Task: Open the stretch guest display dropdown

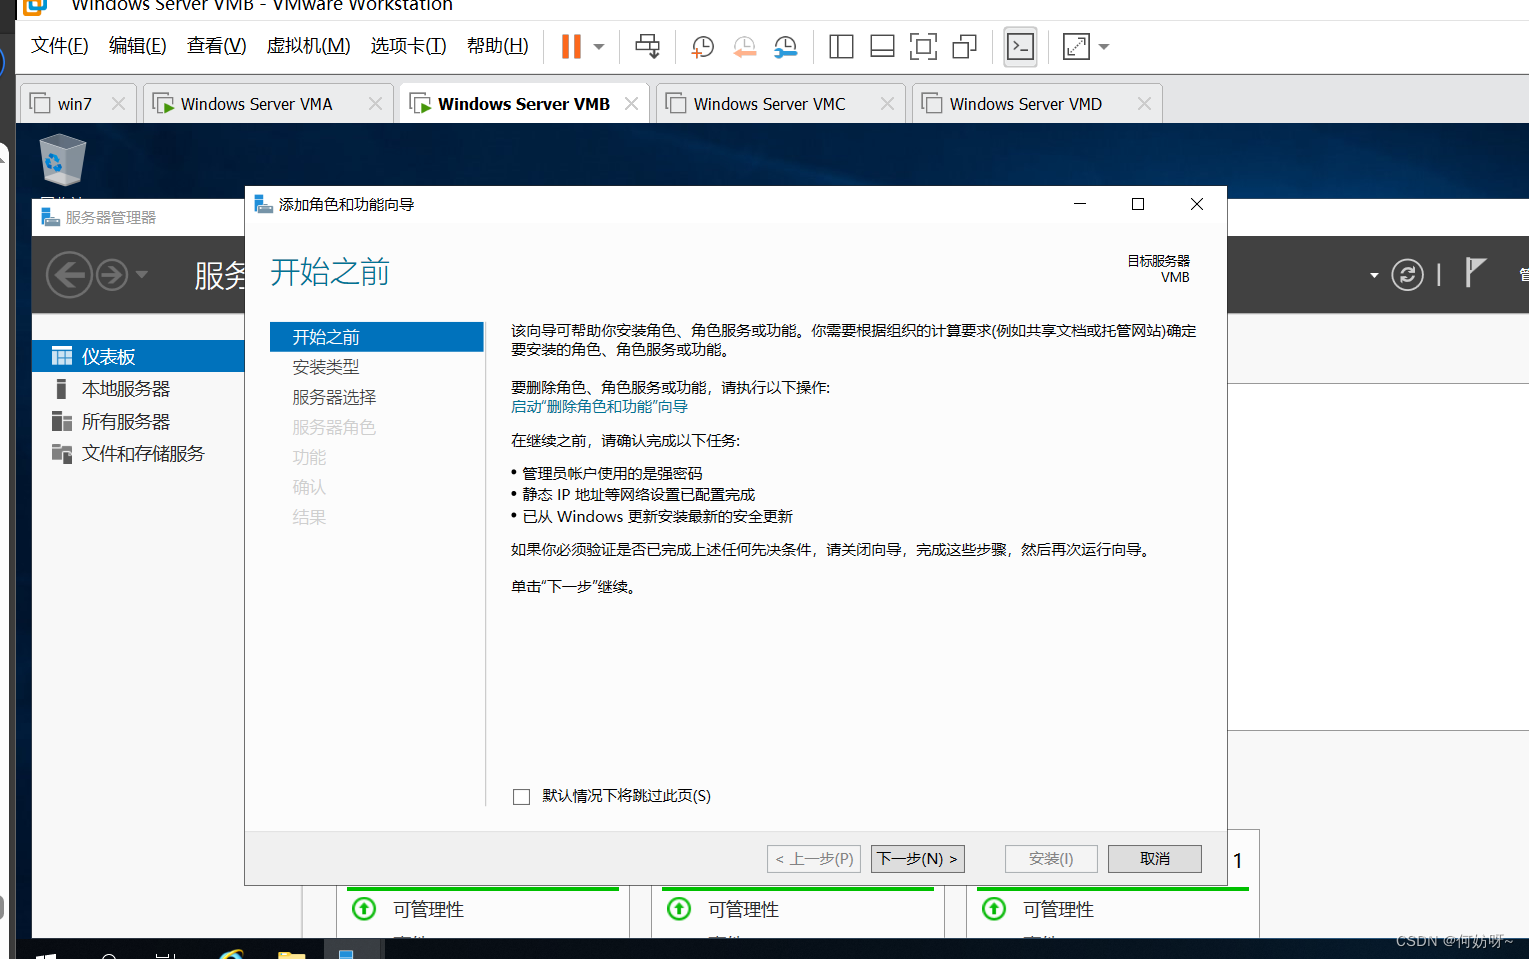Action: tap(1104, 47)
